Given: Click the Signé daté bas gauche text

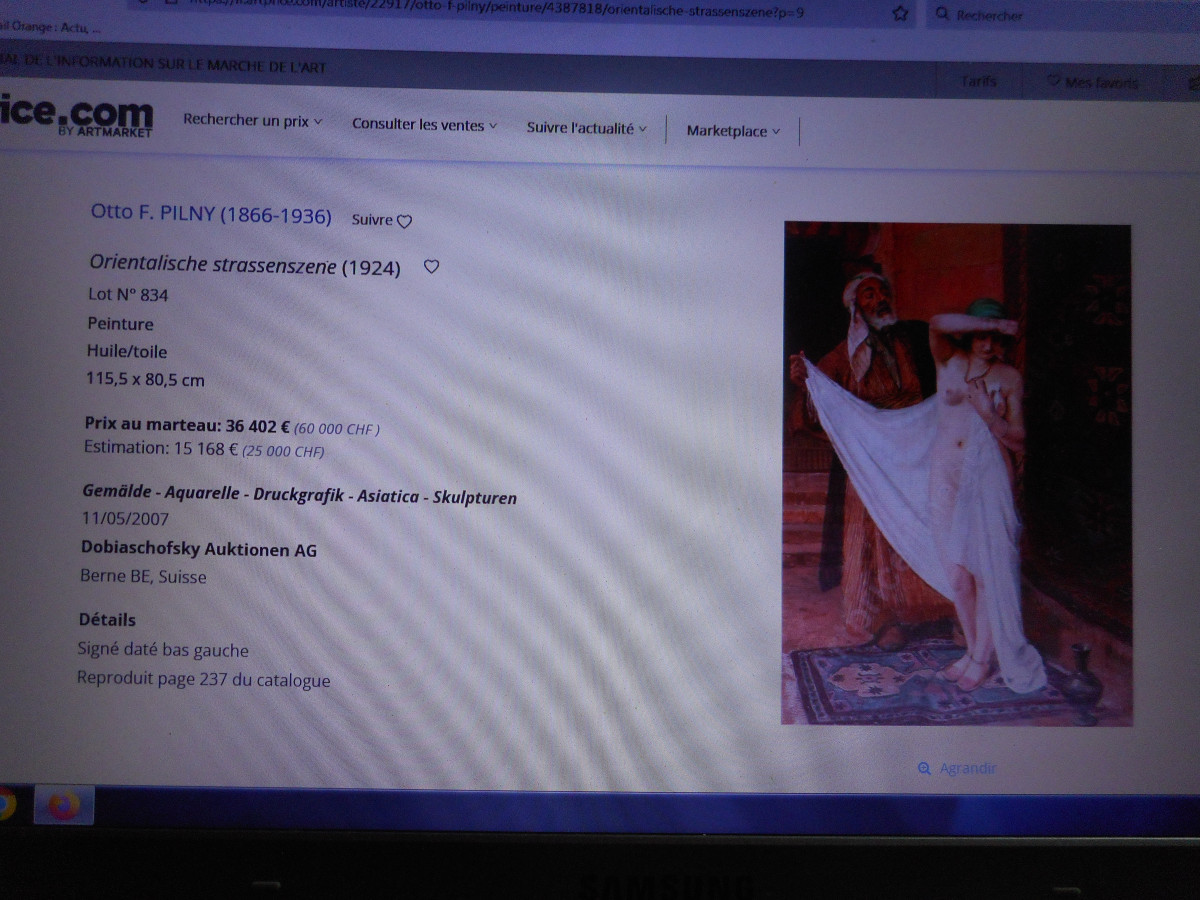Looking at the screenshot, I should click(x=163, y=650).
